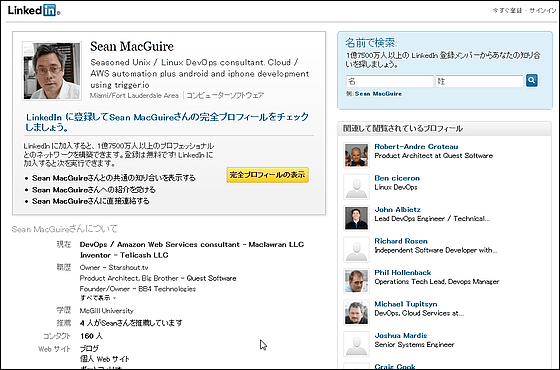Expand the すべて表示 past positions dropdown
The image size is (560, 370).
pyautogui.click(x=98, y=298)
